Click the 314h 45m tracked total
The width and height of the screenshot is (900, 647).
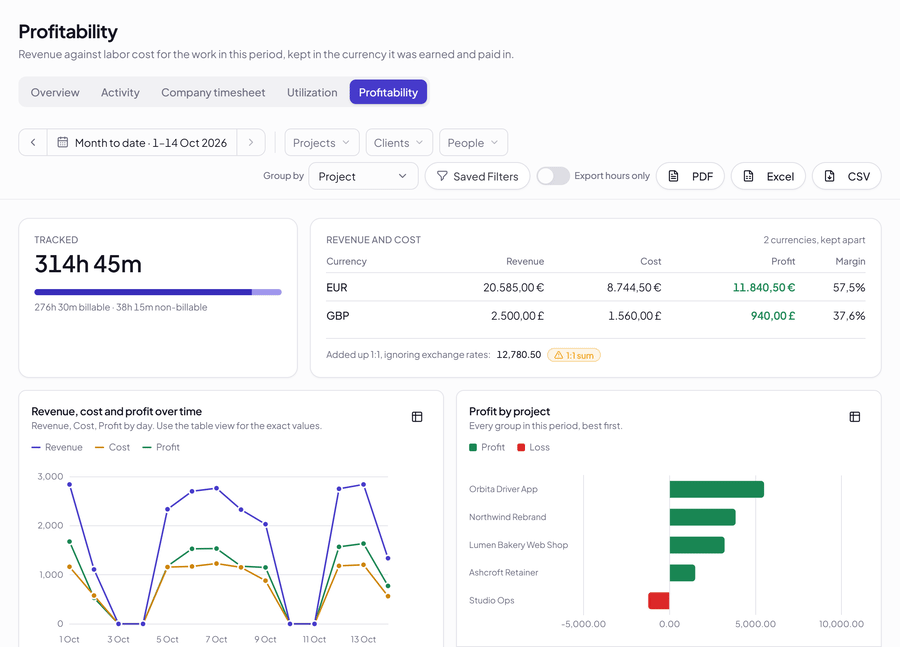[88, 264]
